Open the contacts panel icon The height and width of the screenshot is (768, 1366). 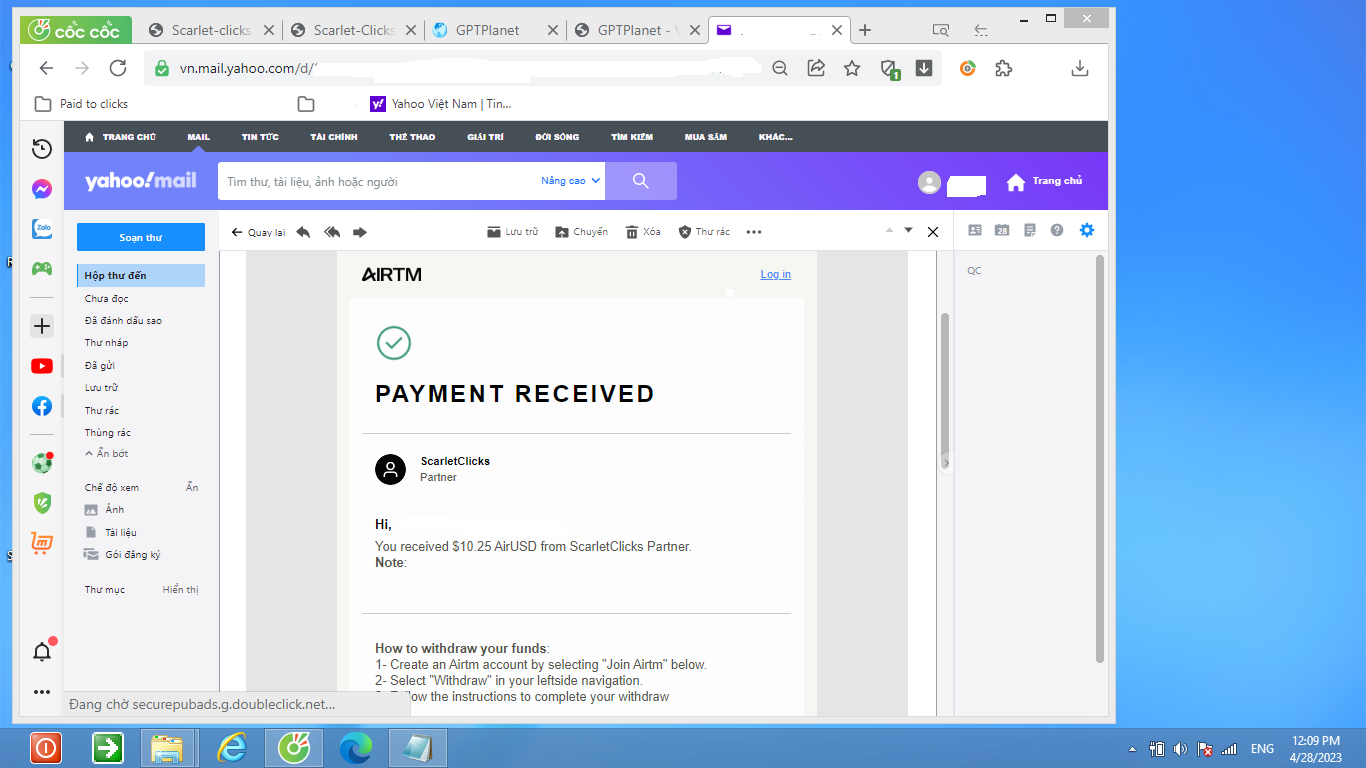click(975, 230)
